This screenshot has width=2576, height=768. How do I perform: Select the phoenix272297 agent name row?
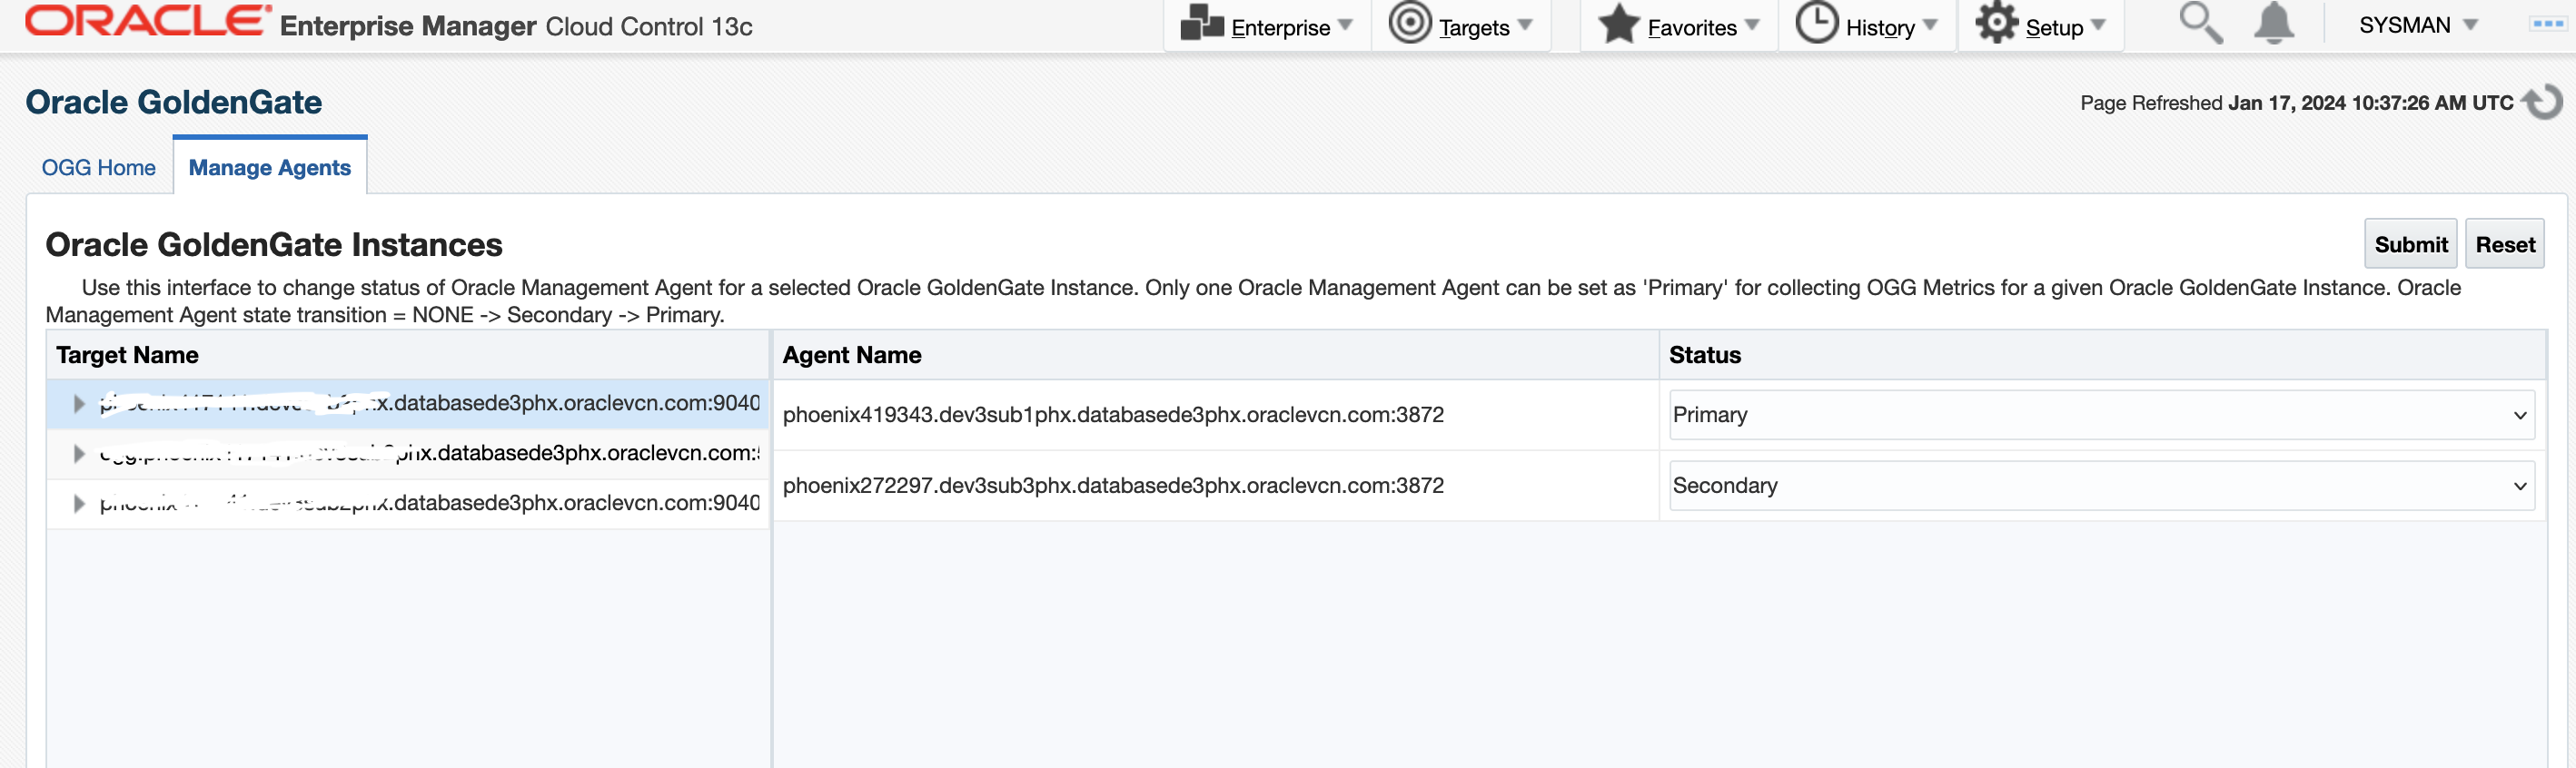point(1112,486)
